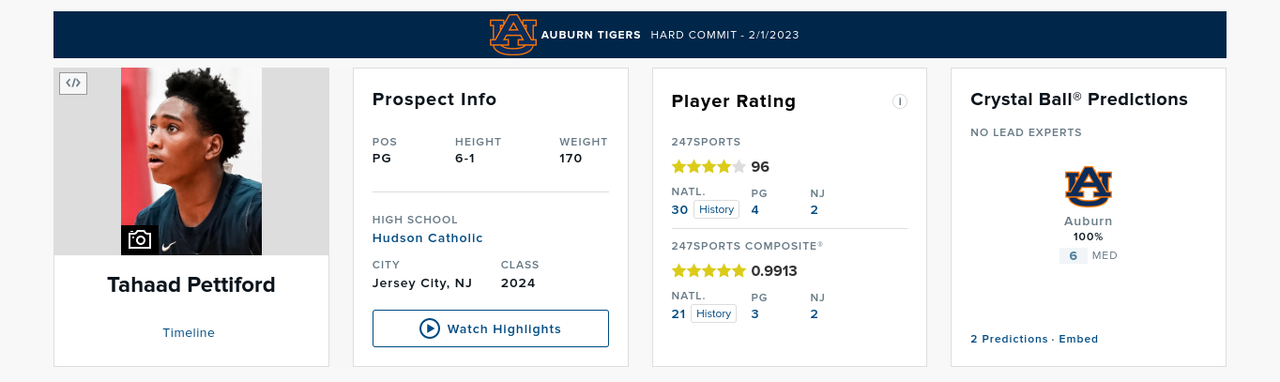
Task: Click the national rank 30 link
Action: (x=680, y=209)
